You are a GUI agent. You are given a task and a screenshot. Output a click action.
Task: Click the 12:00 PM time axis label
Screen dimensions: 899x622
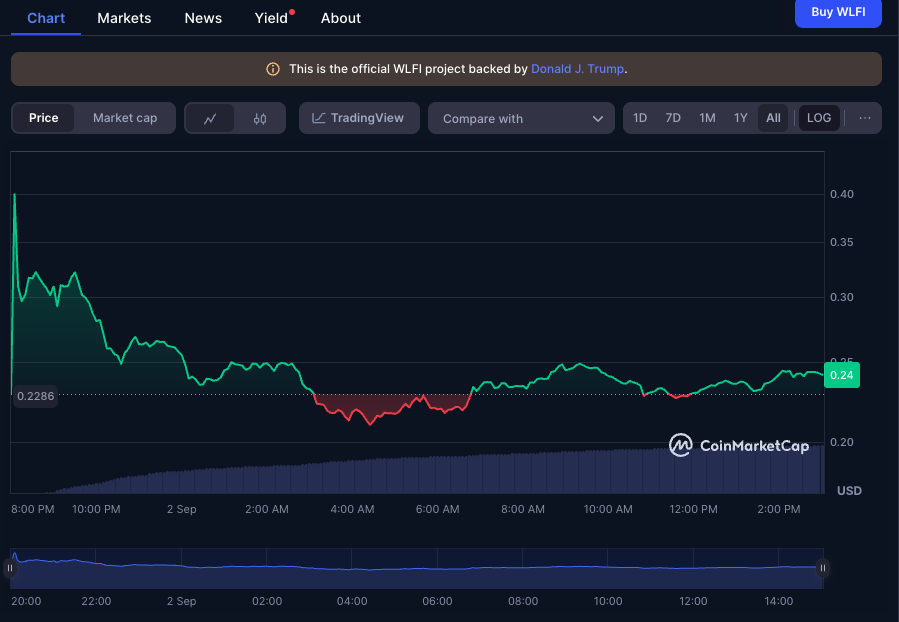pyautogui.click(x=693, y=509)
